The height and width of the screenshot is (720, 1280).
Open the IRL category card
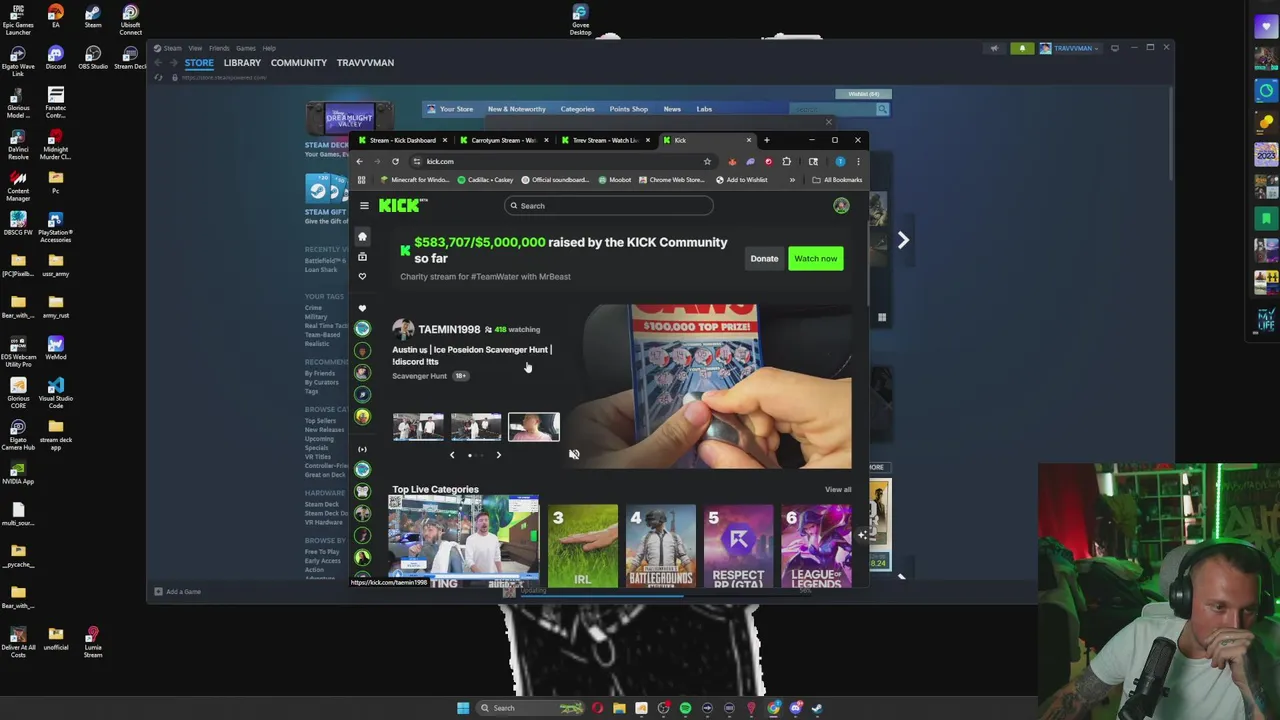pyautogui.click(x=583, y=546)
